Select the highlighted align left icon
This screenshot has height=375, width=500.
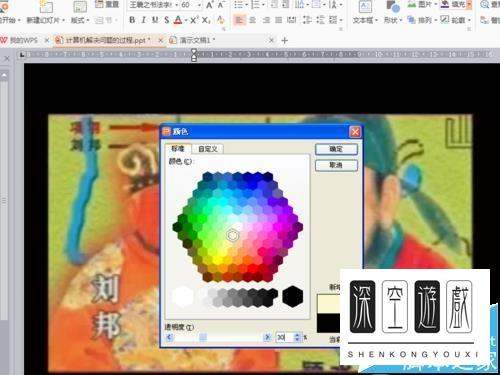coord(239,20)
